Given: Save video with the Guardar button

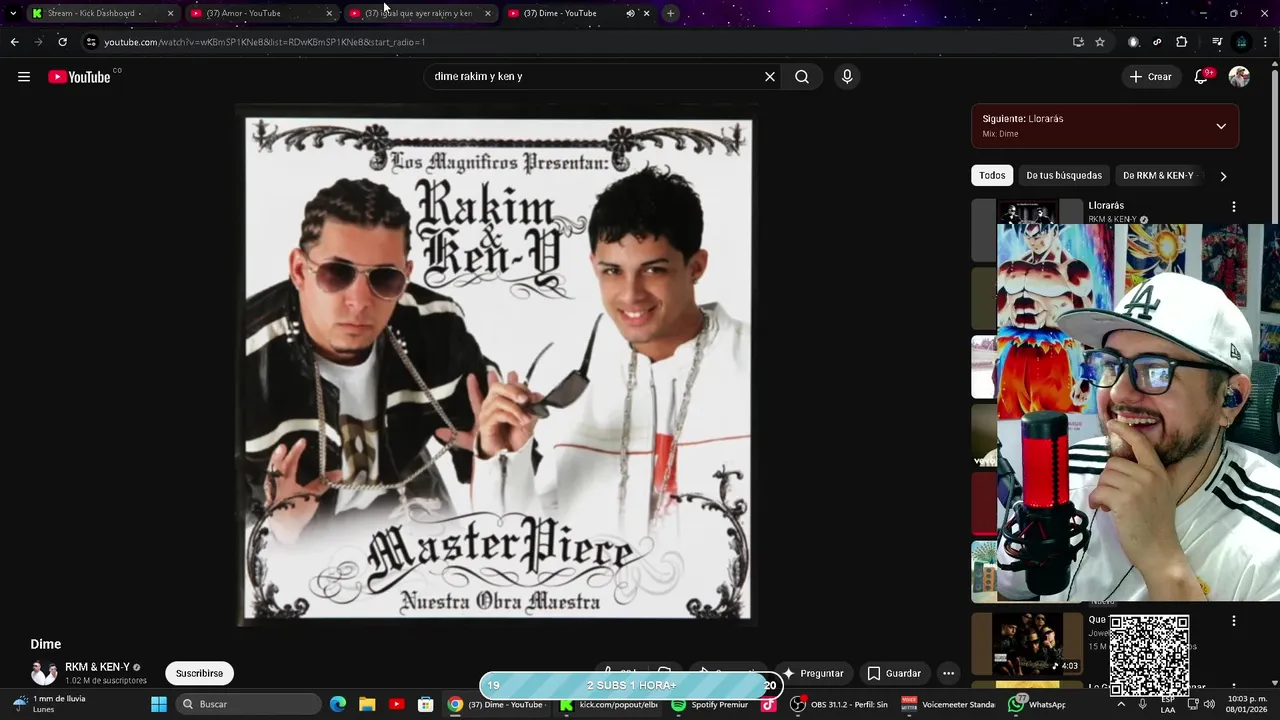Looking at the screenshot, I should point(894,673).
